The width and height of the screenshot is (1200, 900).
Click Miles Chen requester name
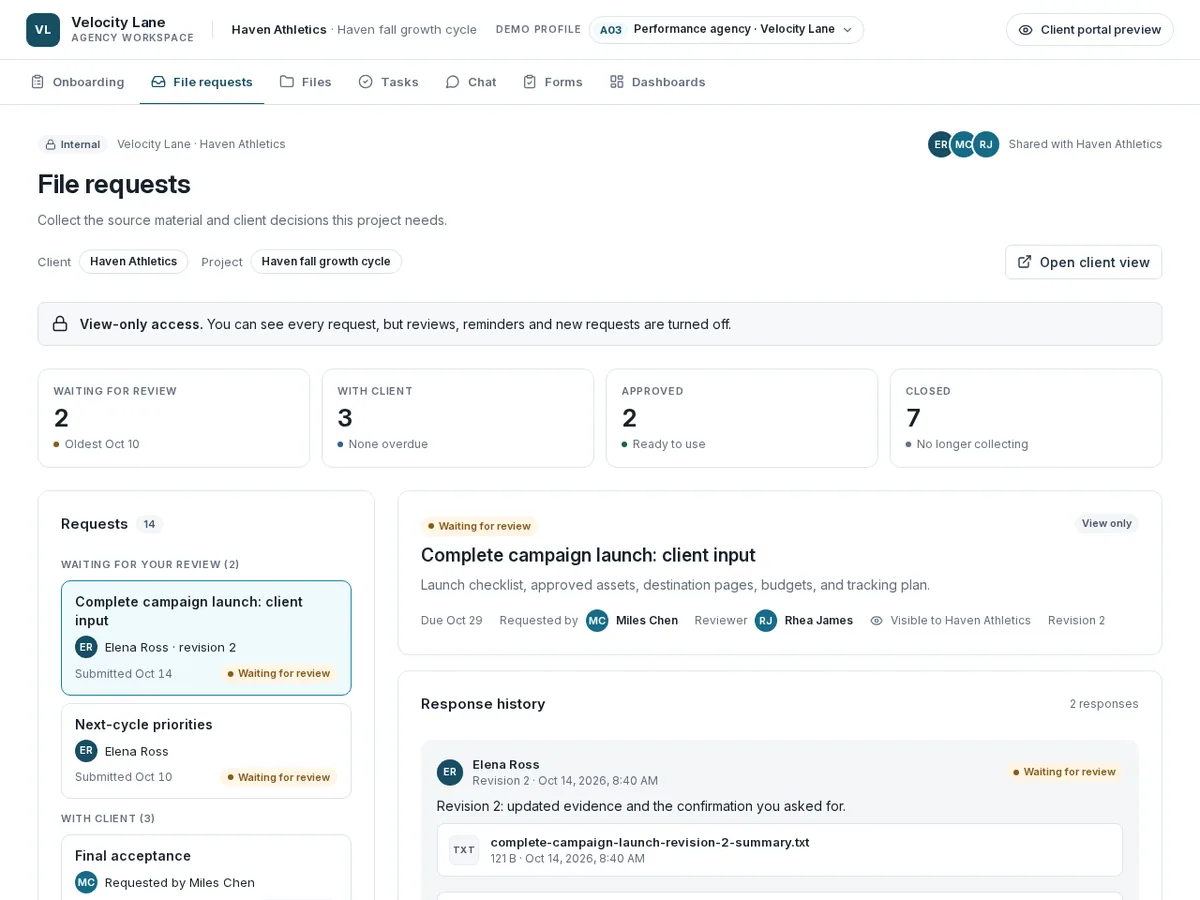(647, 620)
